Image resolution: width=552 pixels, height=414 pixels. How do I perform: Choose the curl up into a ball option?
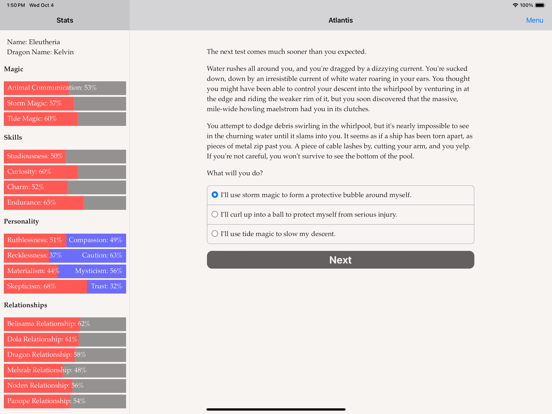(x=340, y=214)
